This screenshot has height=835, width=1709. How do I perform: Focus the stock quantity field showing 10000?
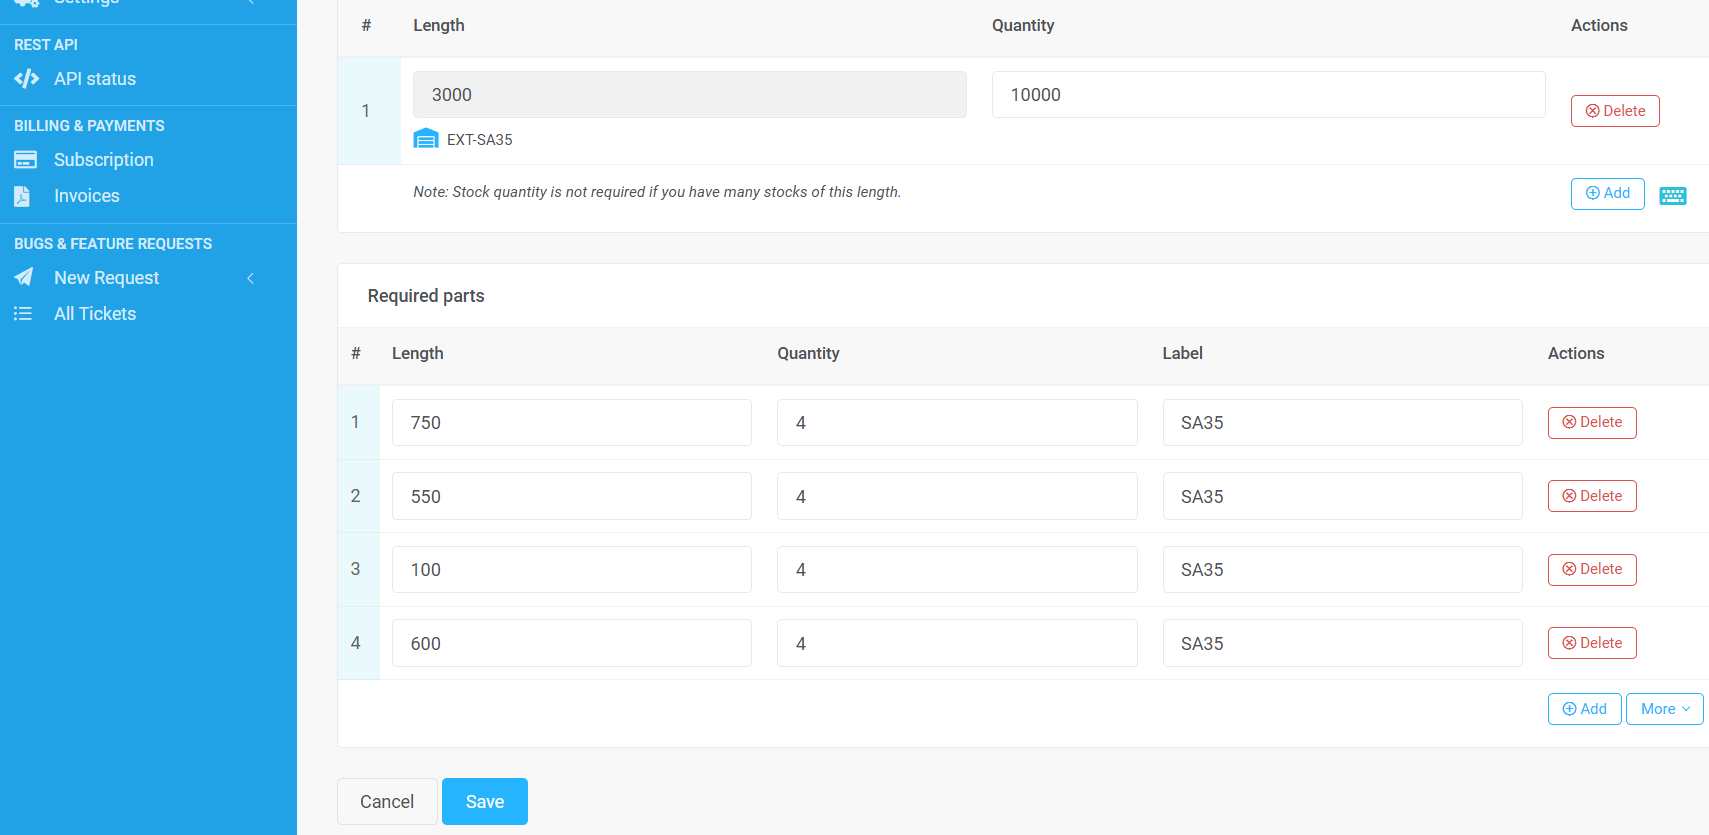[1268, 95]
